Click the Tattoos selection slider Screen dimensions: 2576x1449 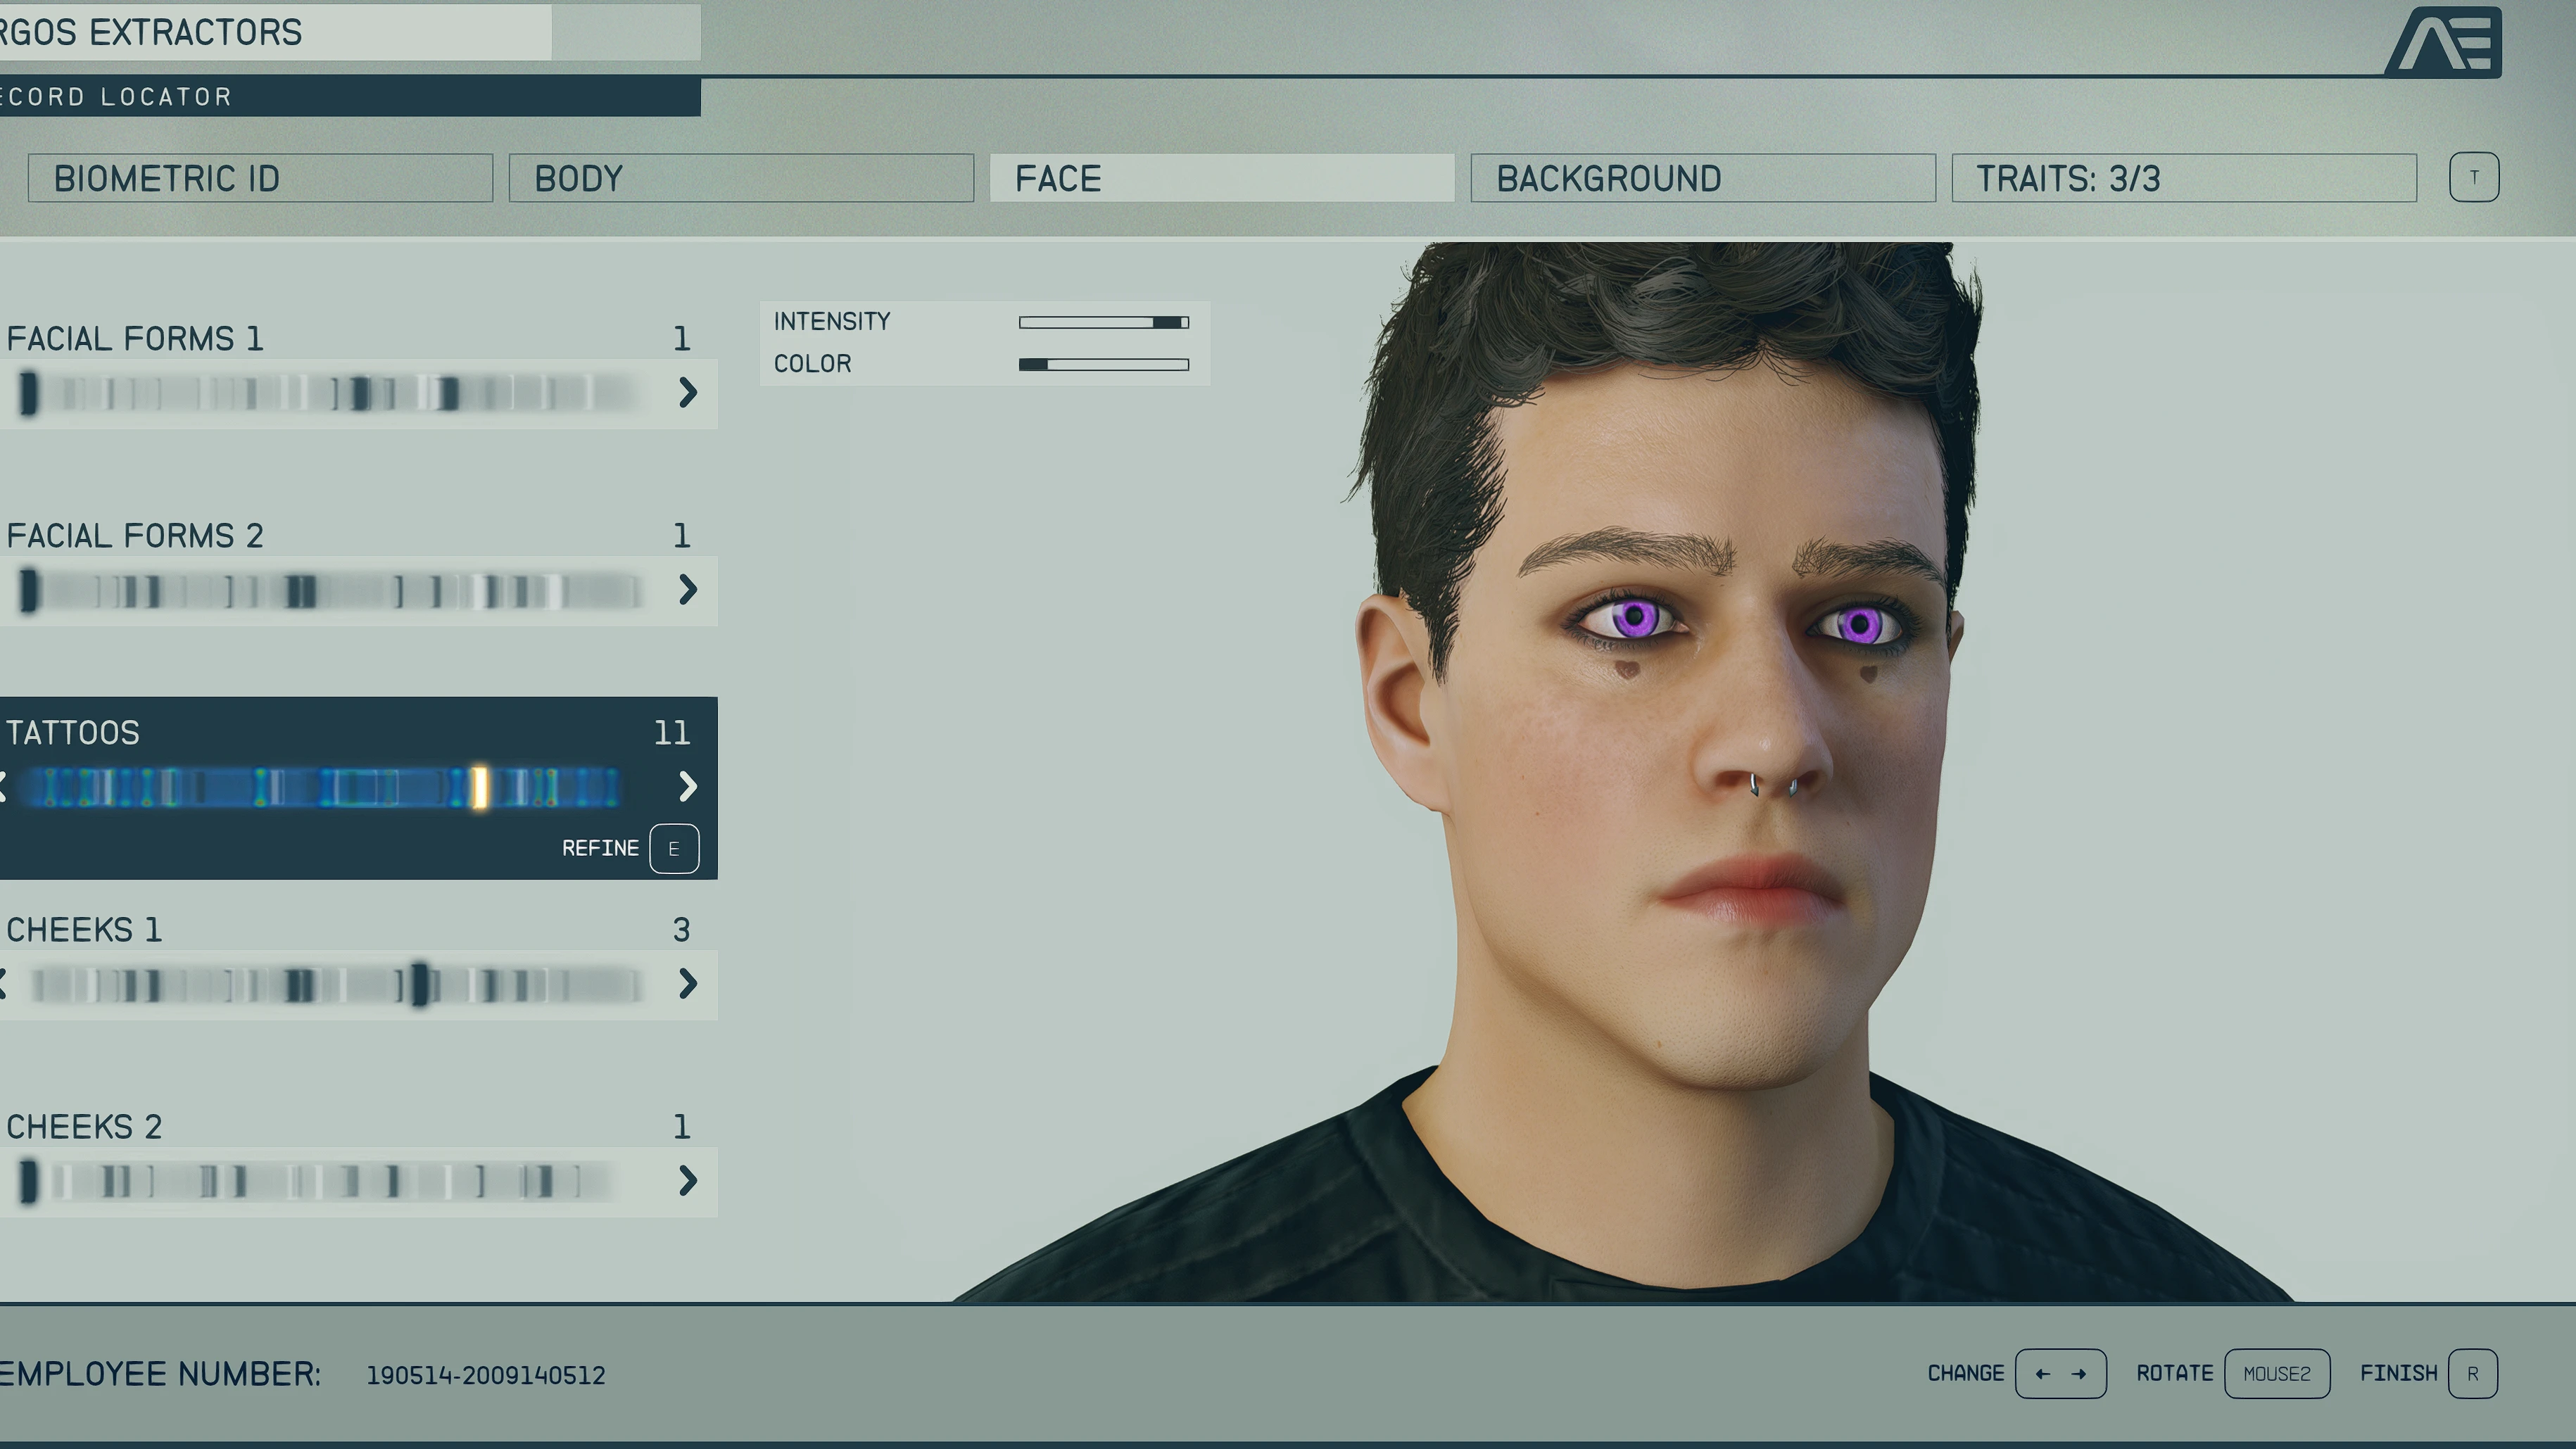tap(322, 787)
